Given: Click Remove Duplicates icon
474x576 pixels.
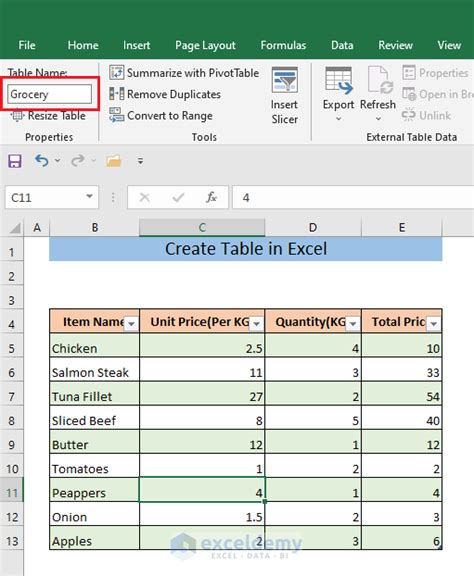Looking at the screenshot, I should click(x=117, y=94).
